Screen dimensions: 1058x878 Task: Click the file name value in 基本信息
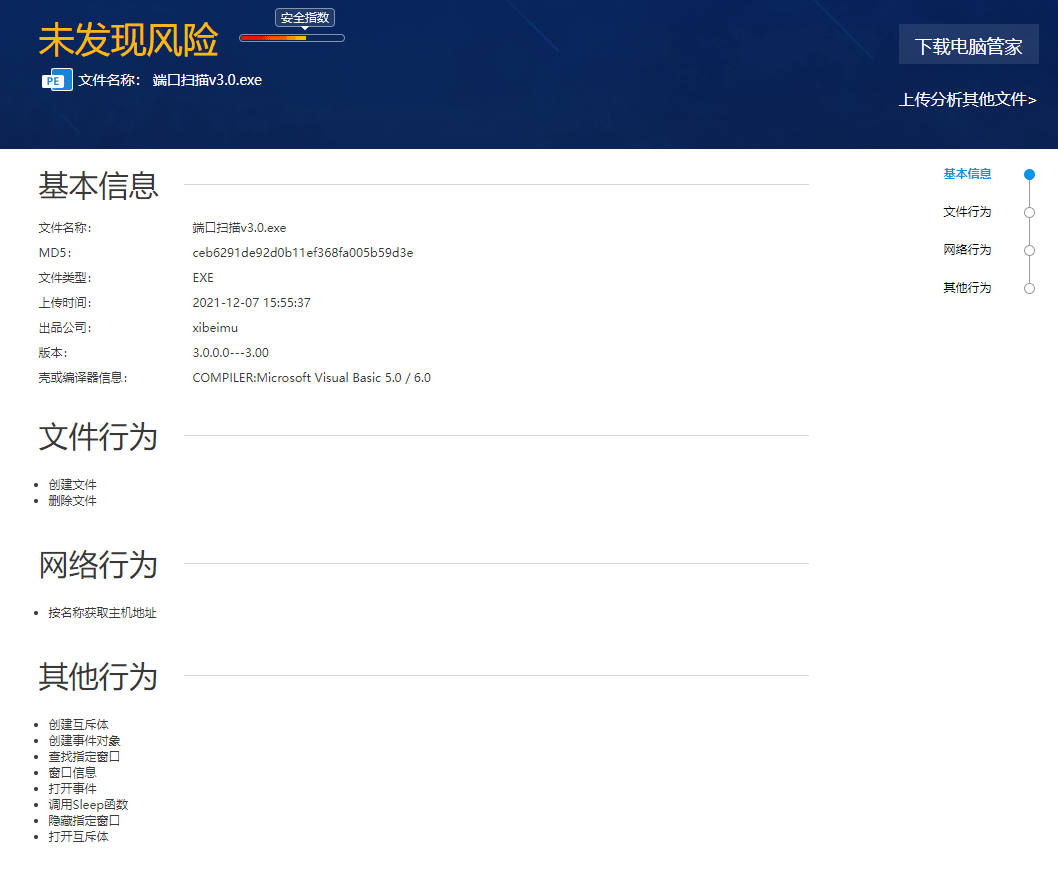240,227
